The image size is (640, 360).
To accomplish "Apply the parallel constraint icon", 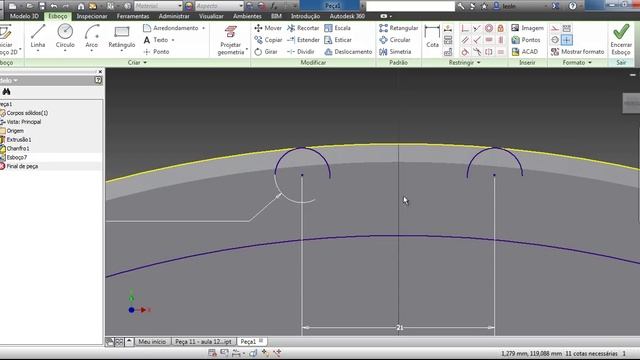I will coord(465,40).
